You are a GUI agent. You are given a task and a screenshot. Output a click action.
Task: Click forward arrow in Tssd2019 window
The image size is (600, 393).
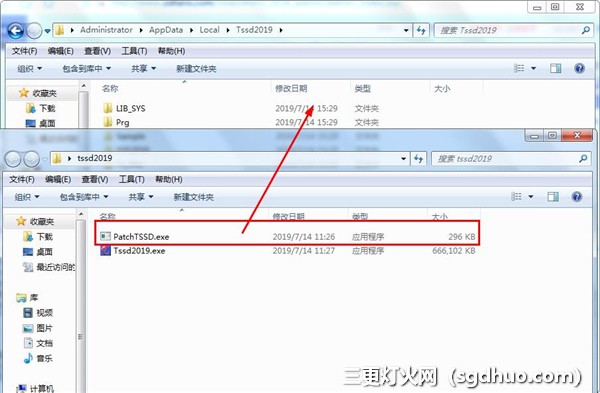(34, 31)
